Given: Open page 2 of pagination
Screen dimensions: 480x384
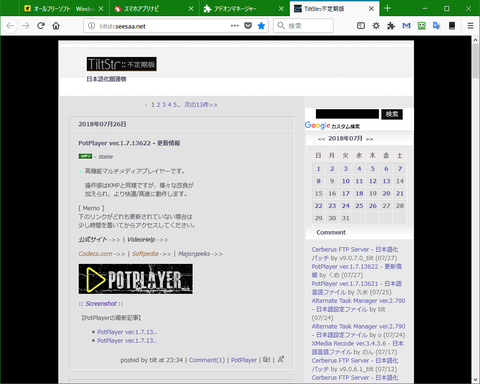Looking at the screenshot, I should tap(159, 105).
